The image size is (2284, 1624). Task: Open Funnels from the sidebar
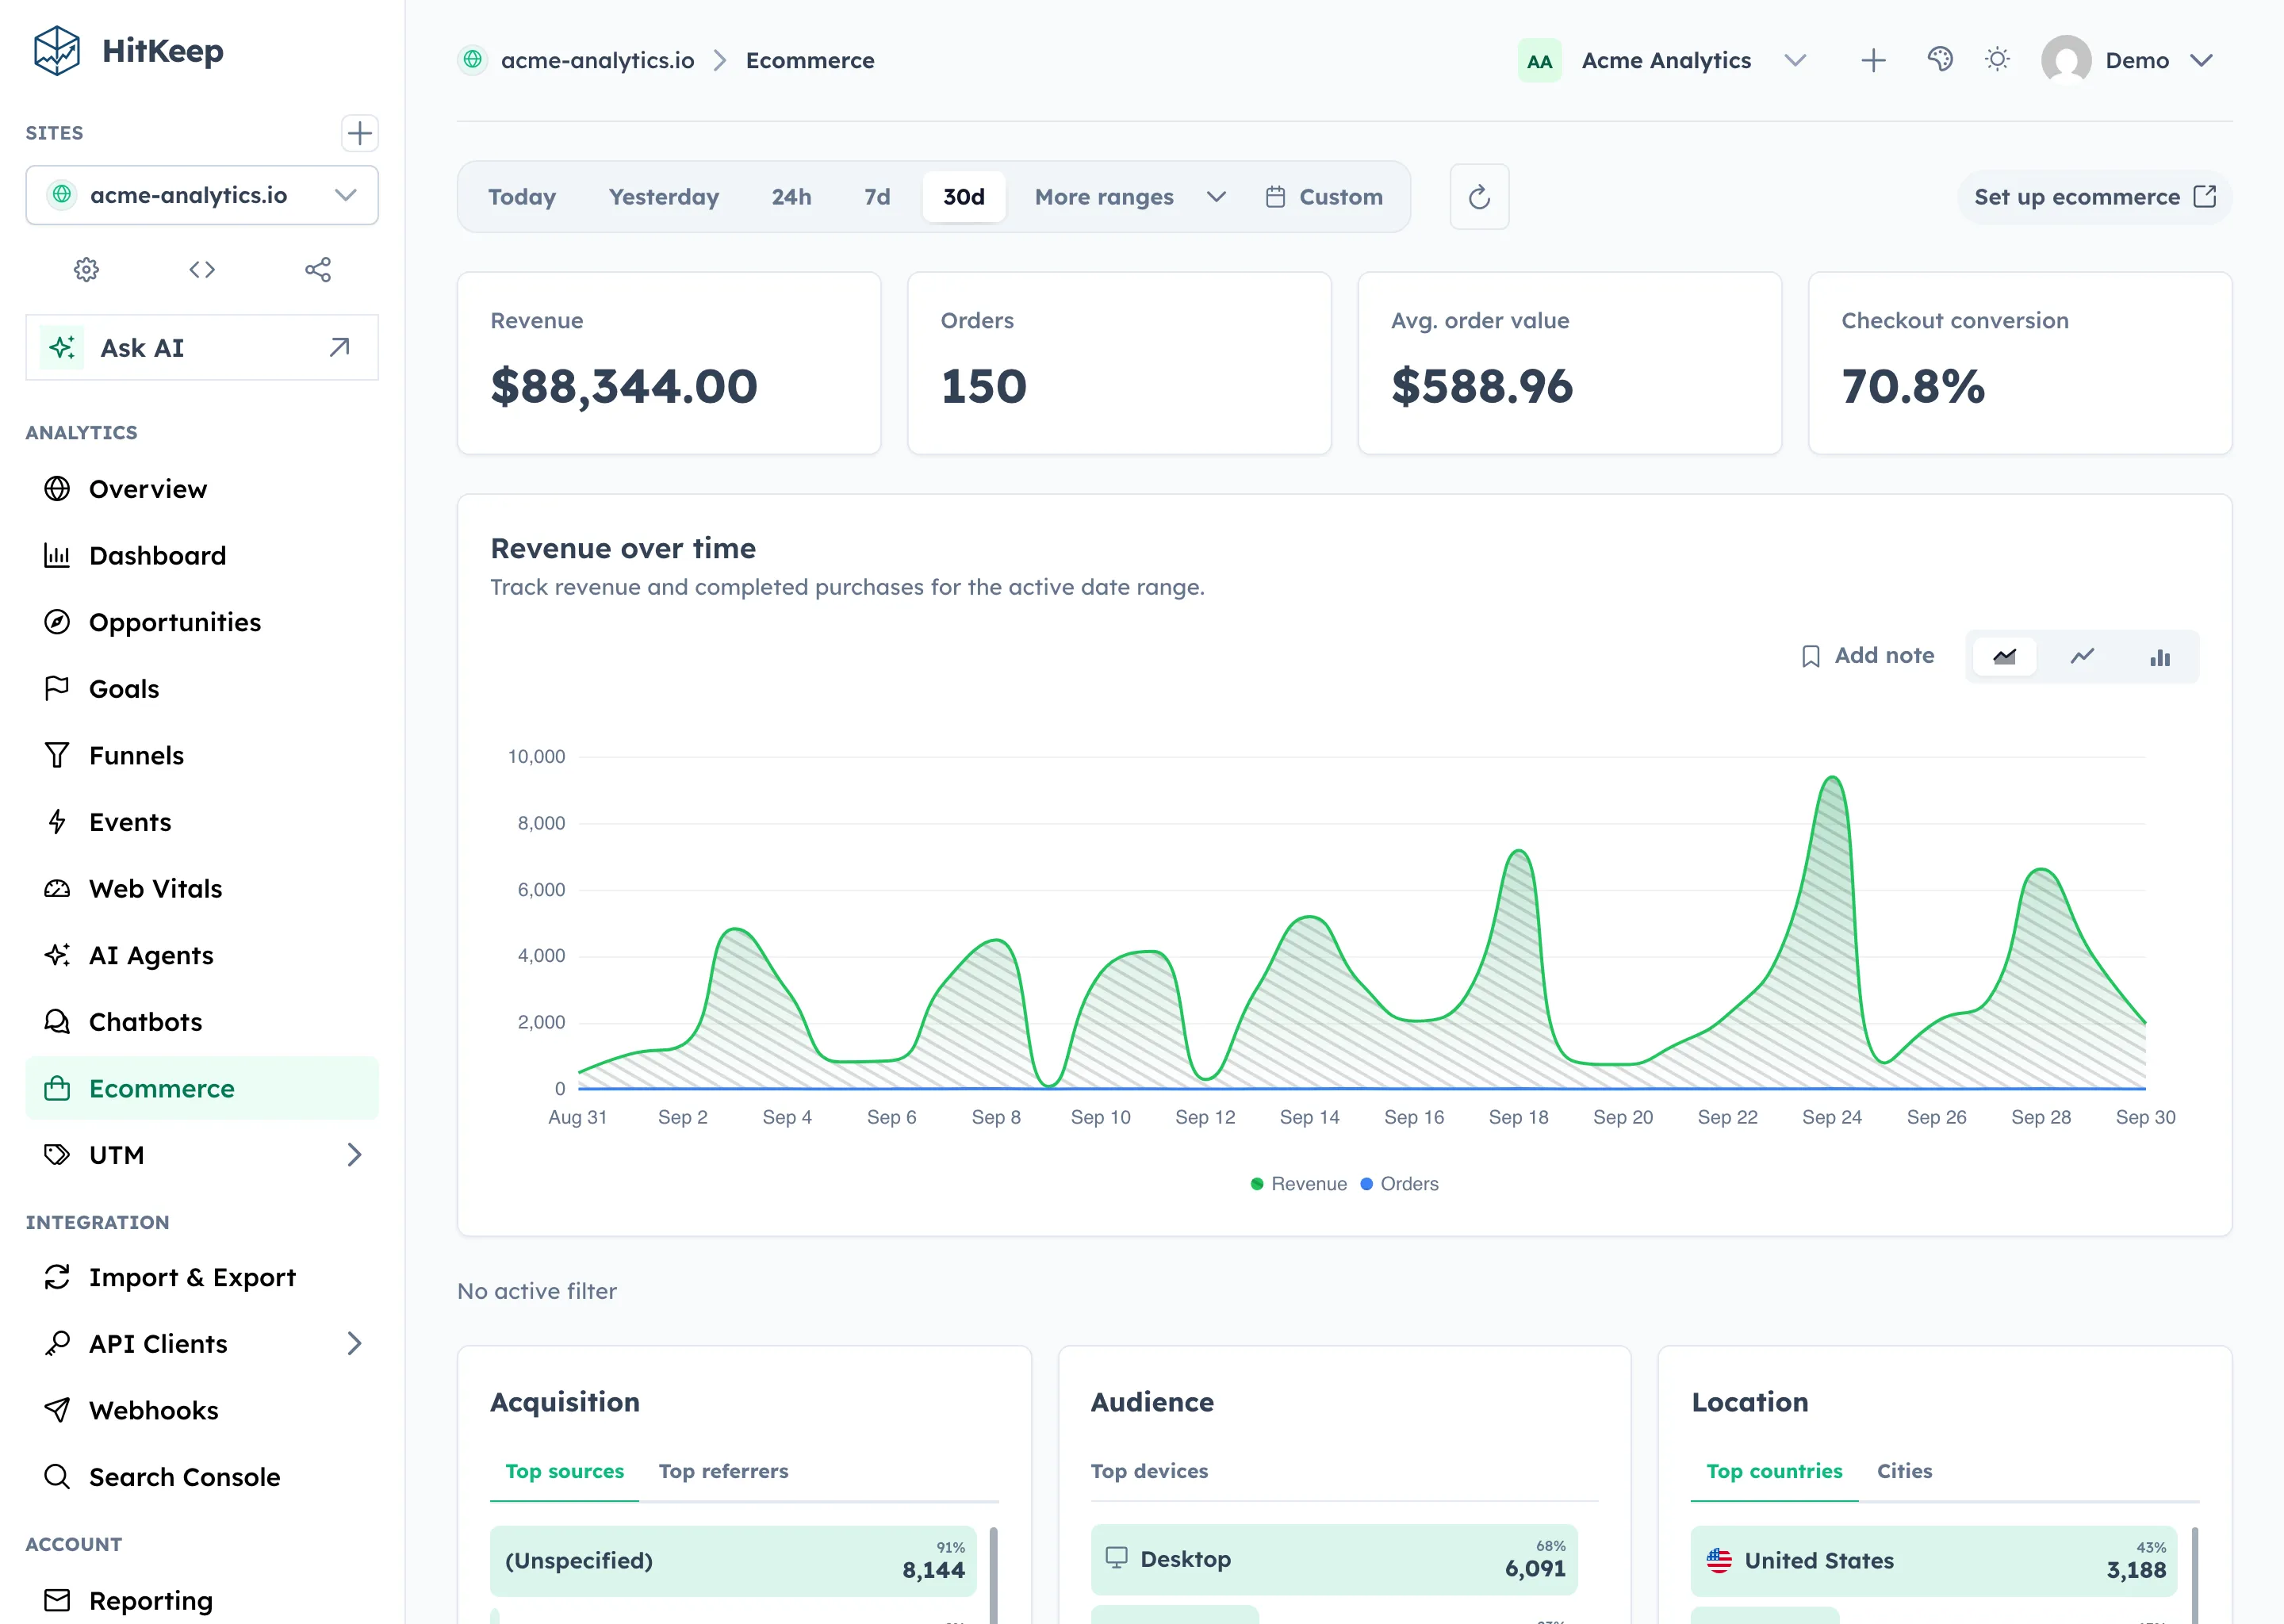[202, 755]
